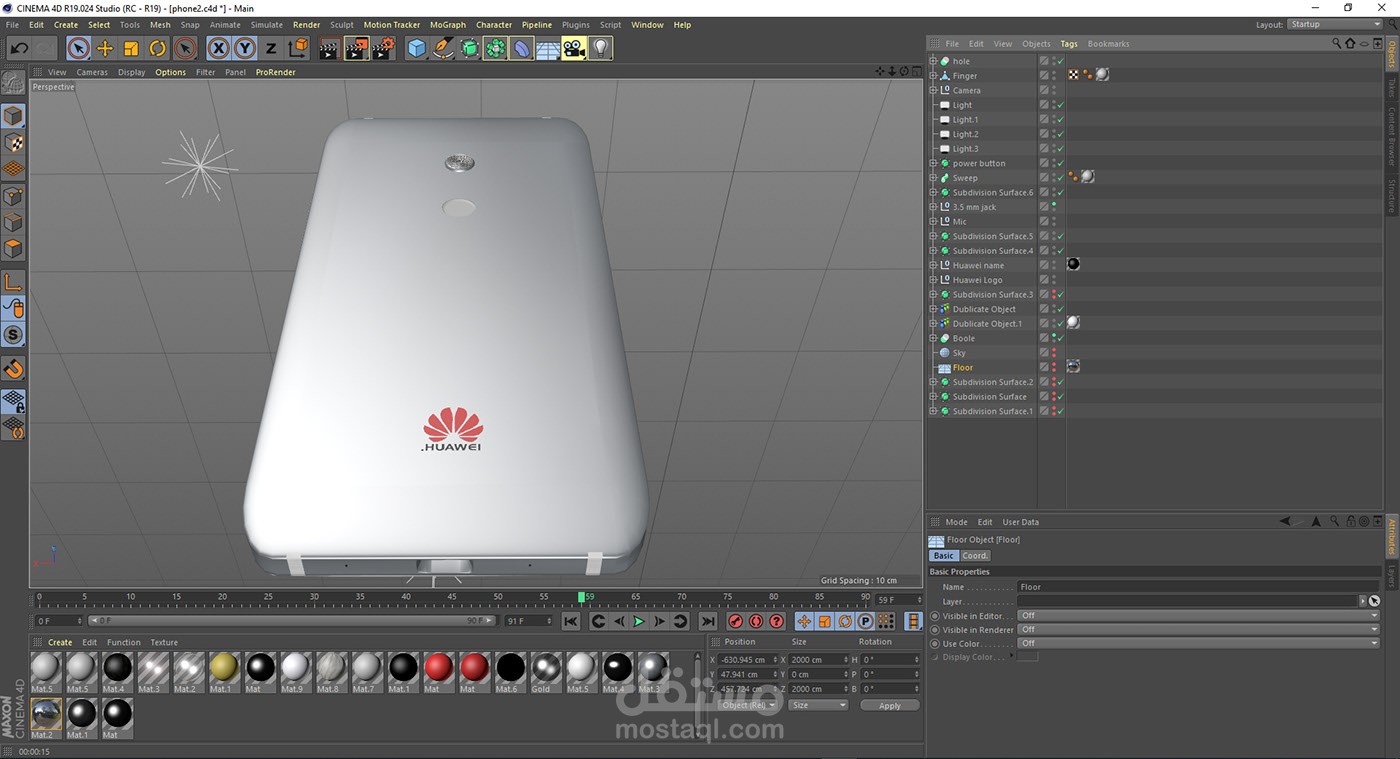Toggle layer box for Finger object
The height and width of the screenshot is (759, 1400).
pyautogui.click(x=1044, y=76)
